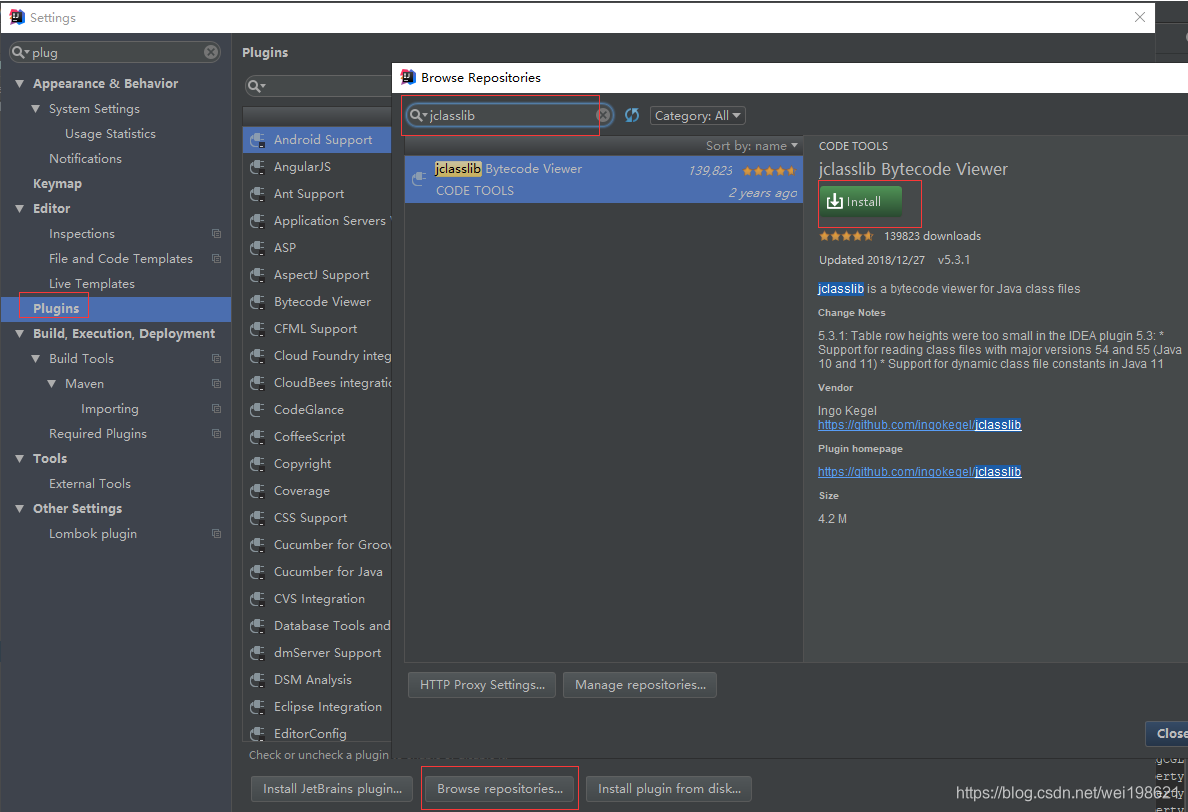
Task: Click Manage repositories button
Action: pyautogui.click(x=640, y=685)
